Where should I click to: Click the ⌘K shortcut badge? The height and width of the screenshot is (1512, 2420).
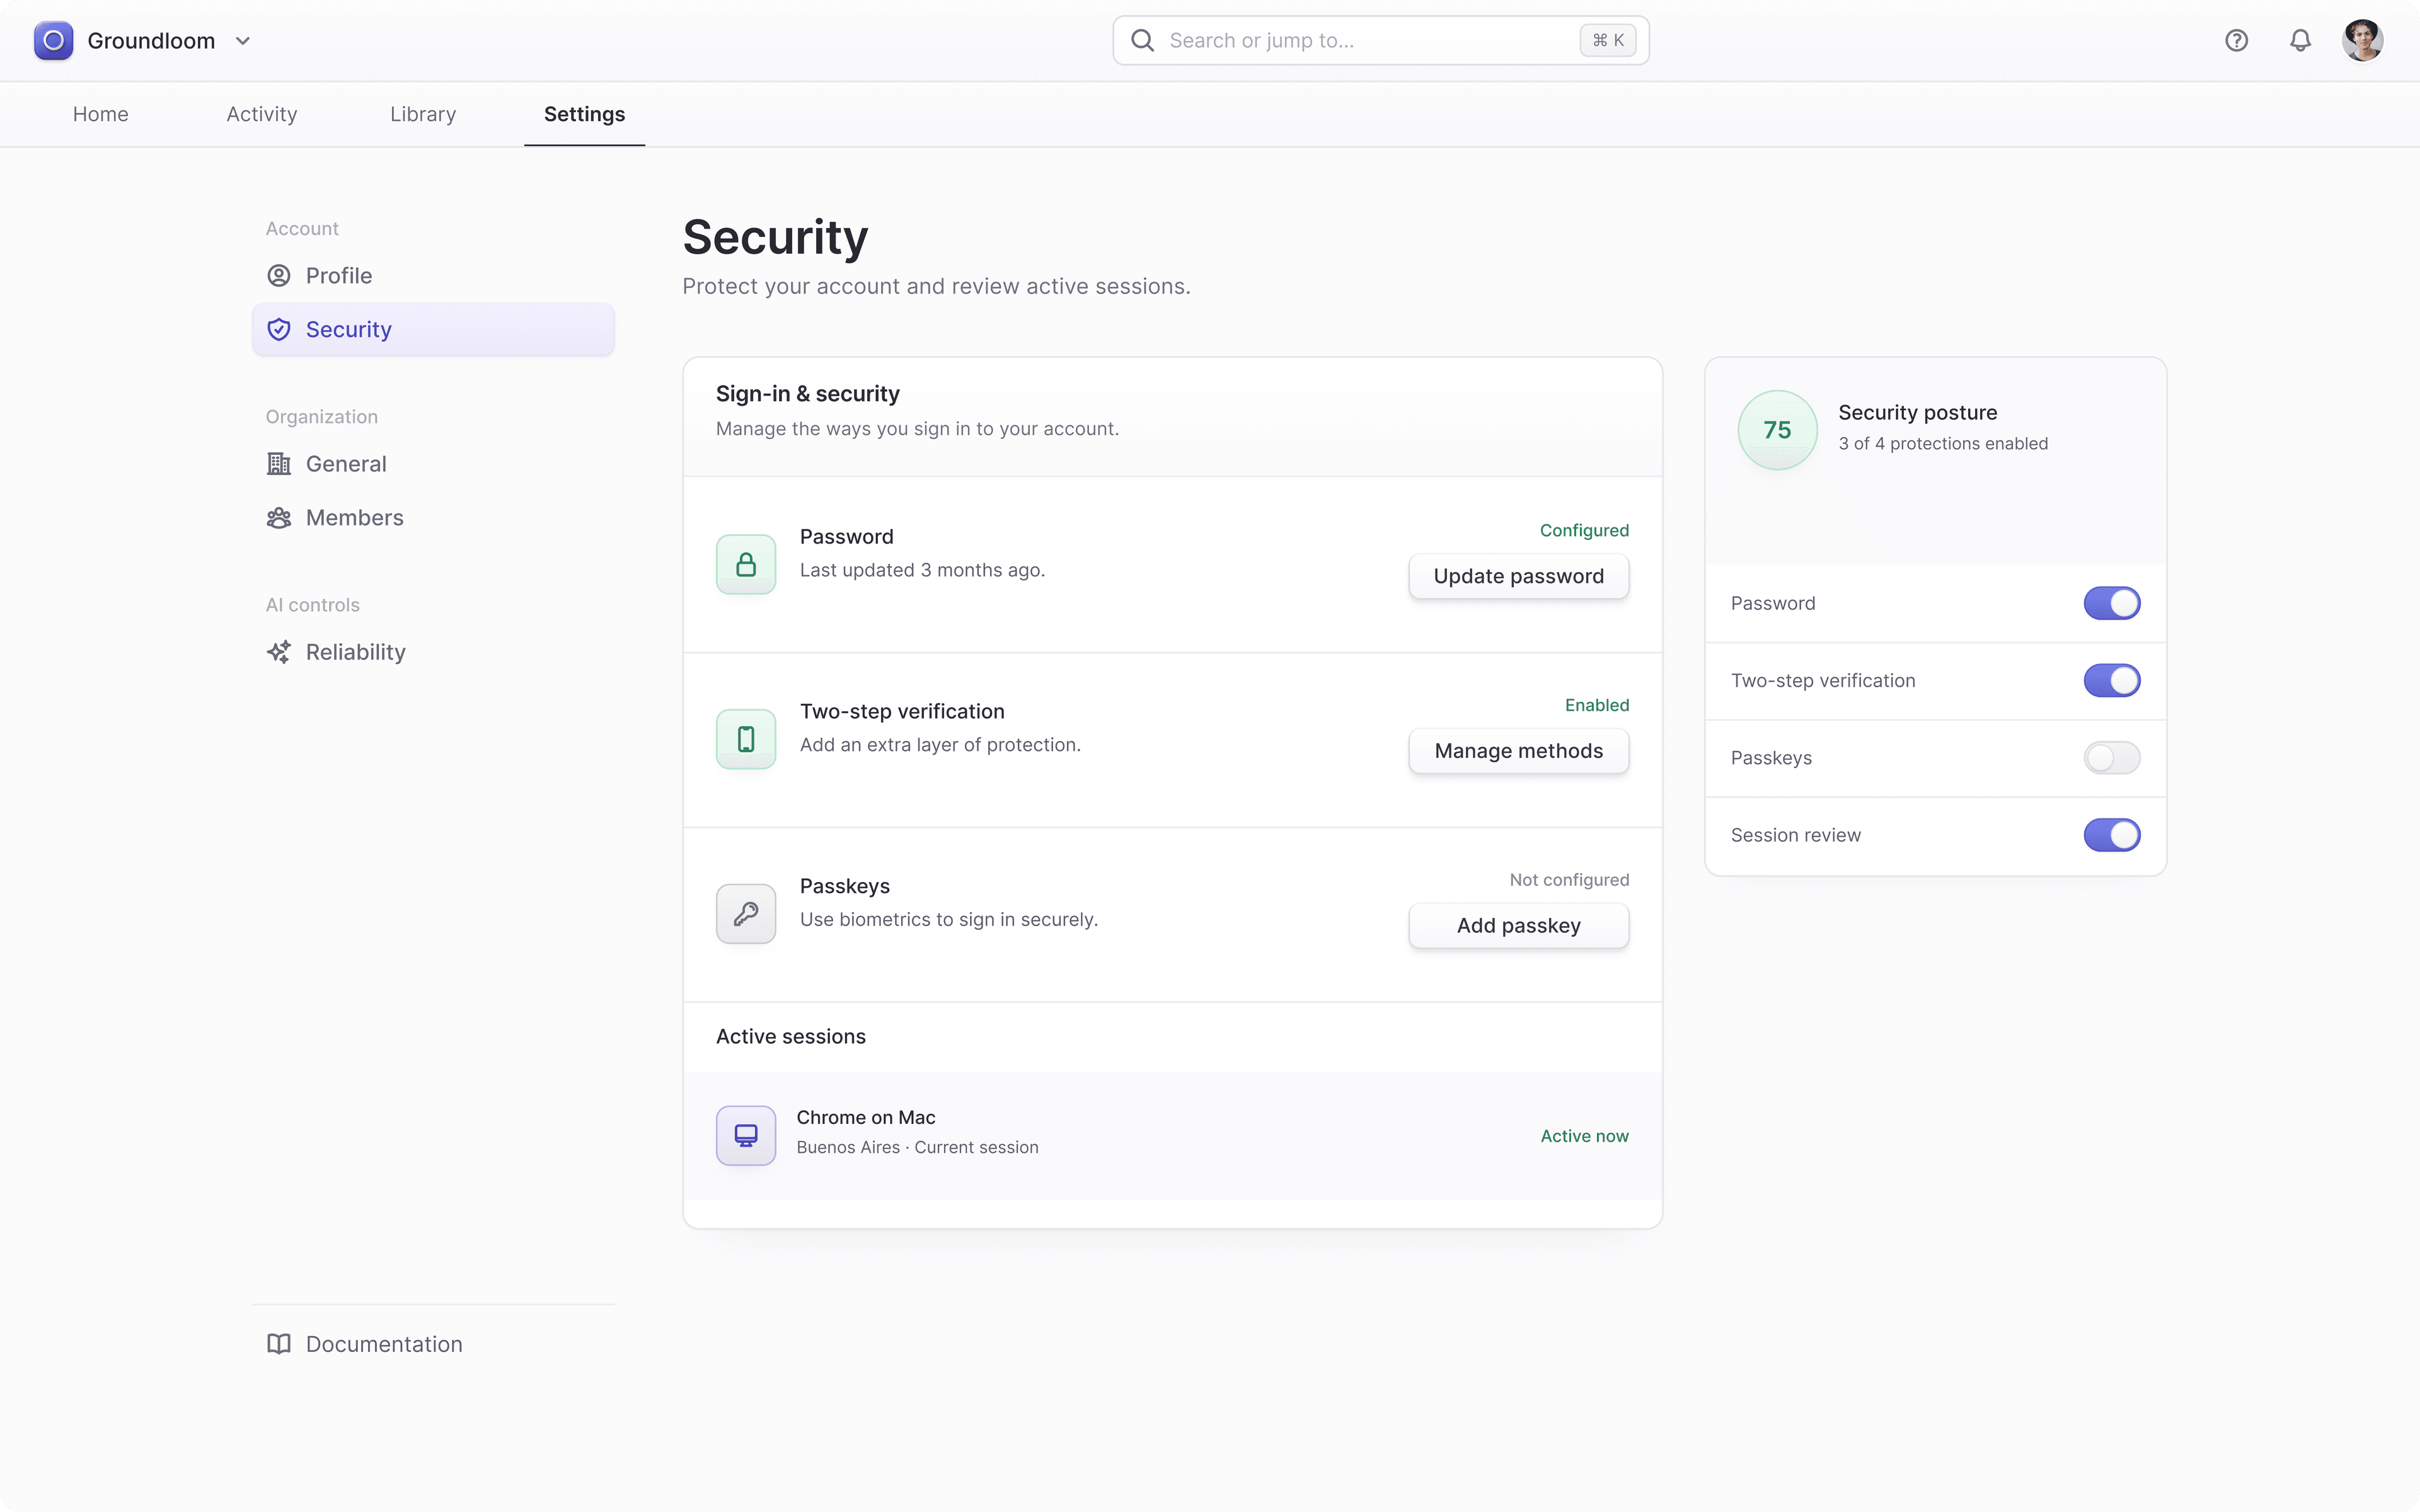click(1608, 40)
